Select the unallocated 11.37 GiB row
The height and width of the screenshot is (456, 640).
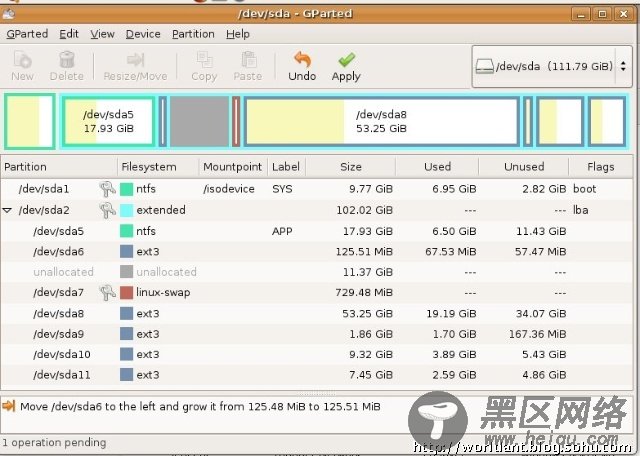pos(317,272)
